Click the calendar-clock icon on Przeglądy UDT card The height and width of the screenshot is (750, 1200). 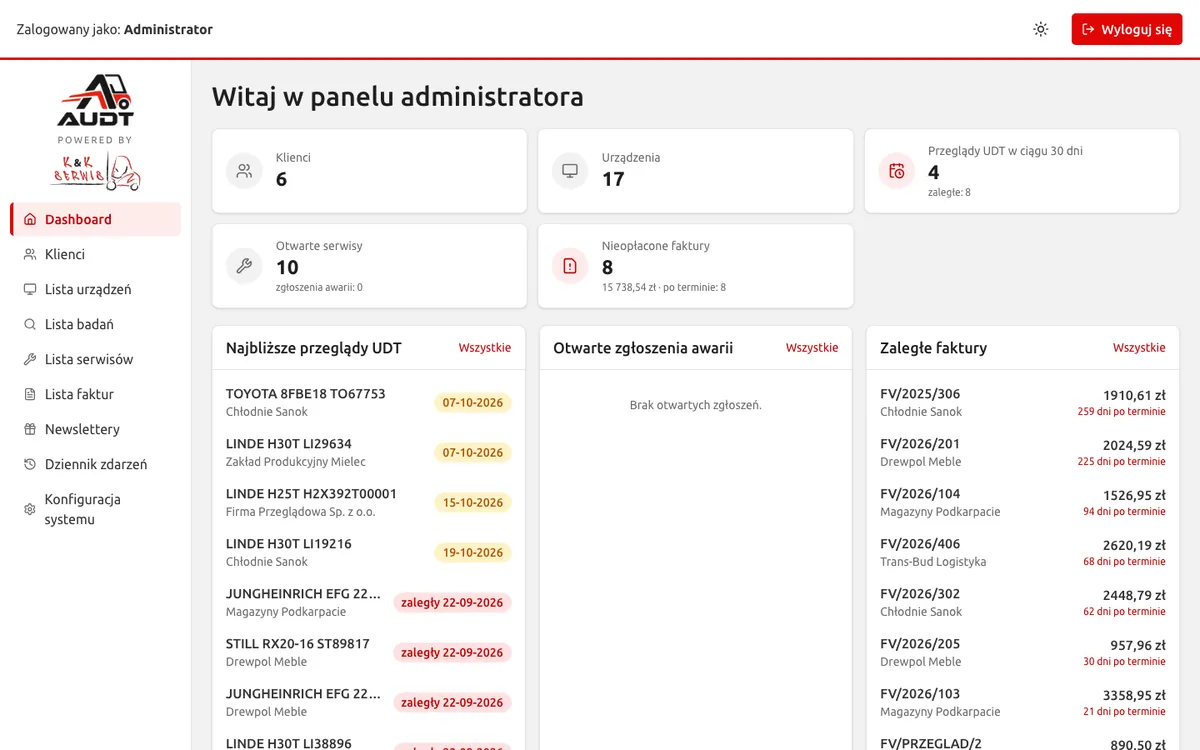897,171
